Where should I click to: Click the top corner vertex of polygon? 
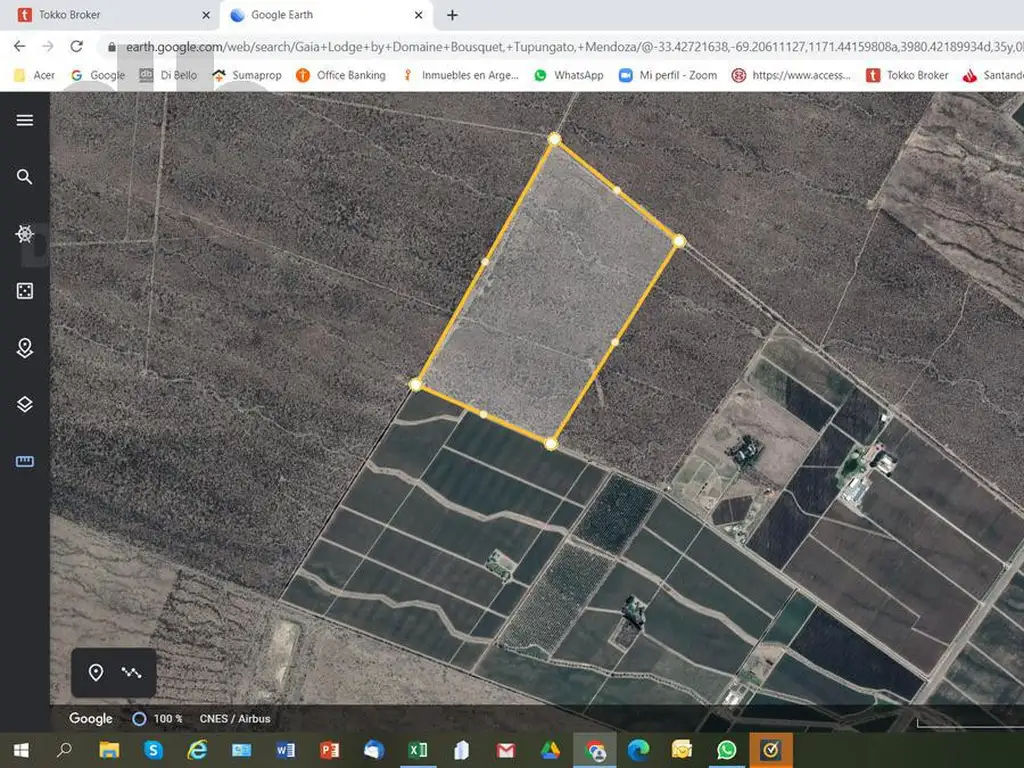click(554, 139)
